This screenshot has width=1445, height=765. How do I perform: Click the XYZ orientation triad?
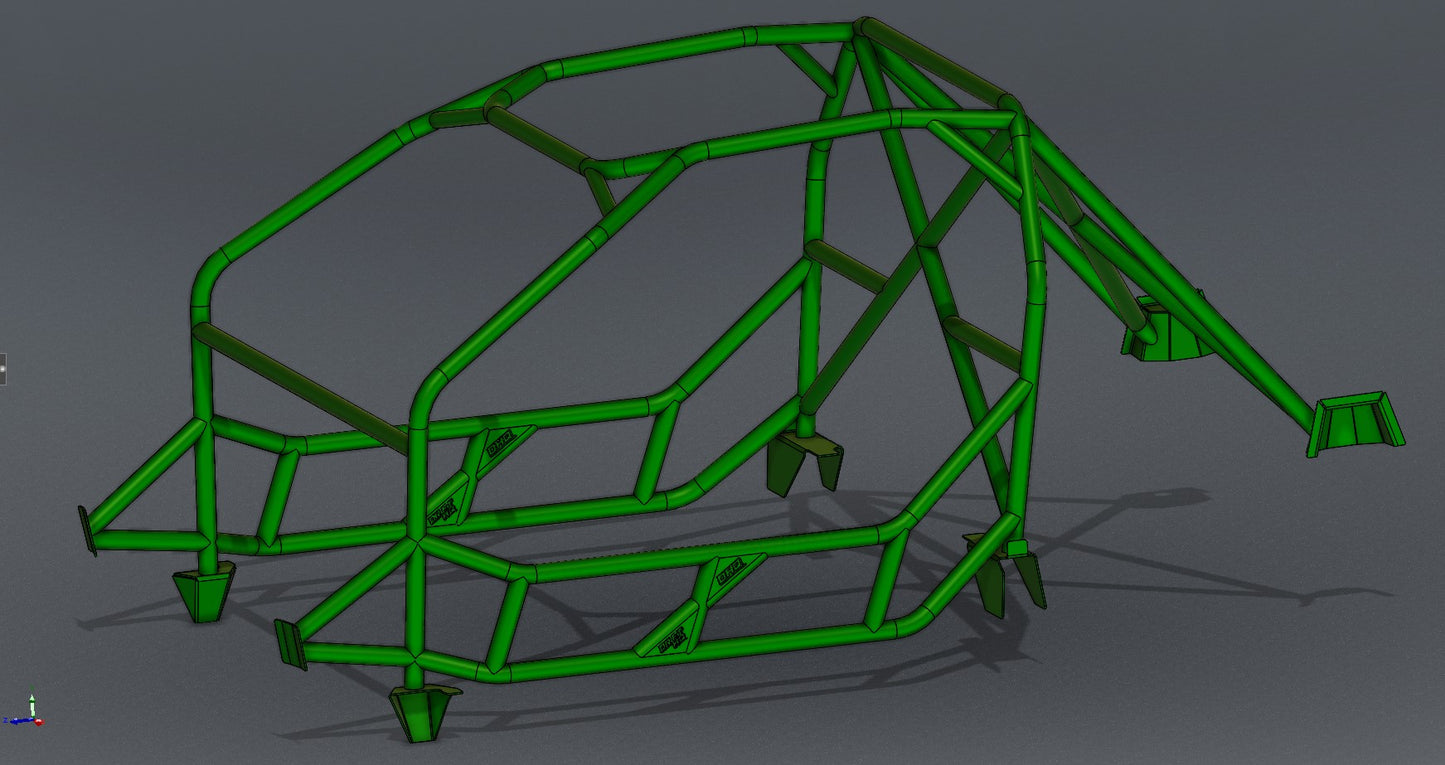[24, 708]
